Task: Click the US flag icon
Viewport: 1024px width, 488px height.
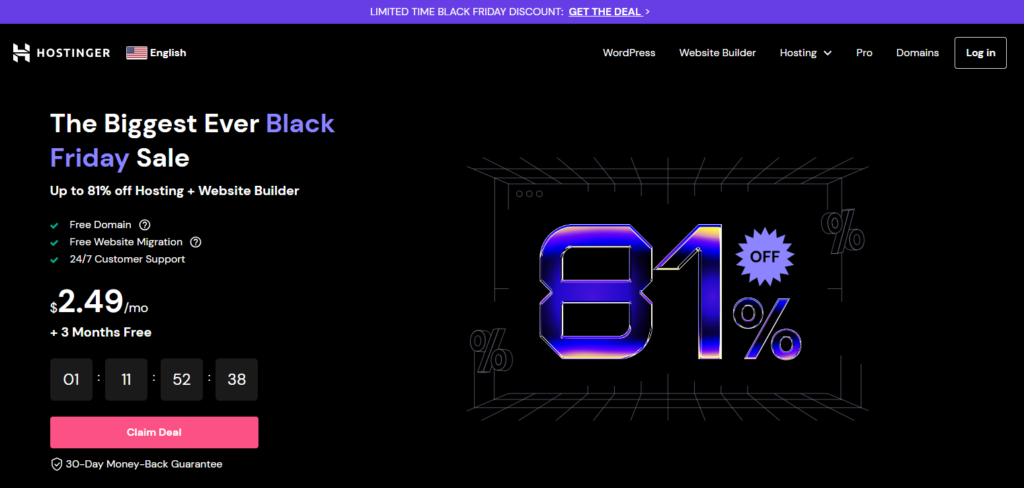Action: tap(136, 53)
